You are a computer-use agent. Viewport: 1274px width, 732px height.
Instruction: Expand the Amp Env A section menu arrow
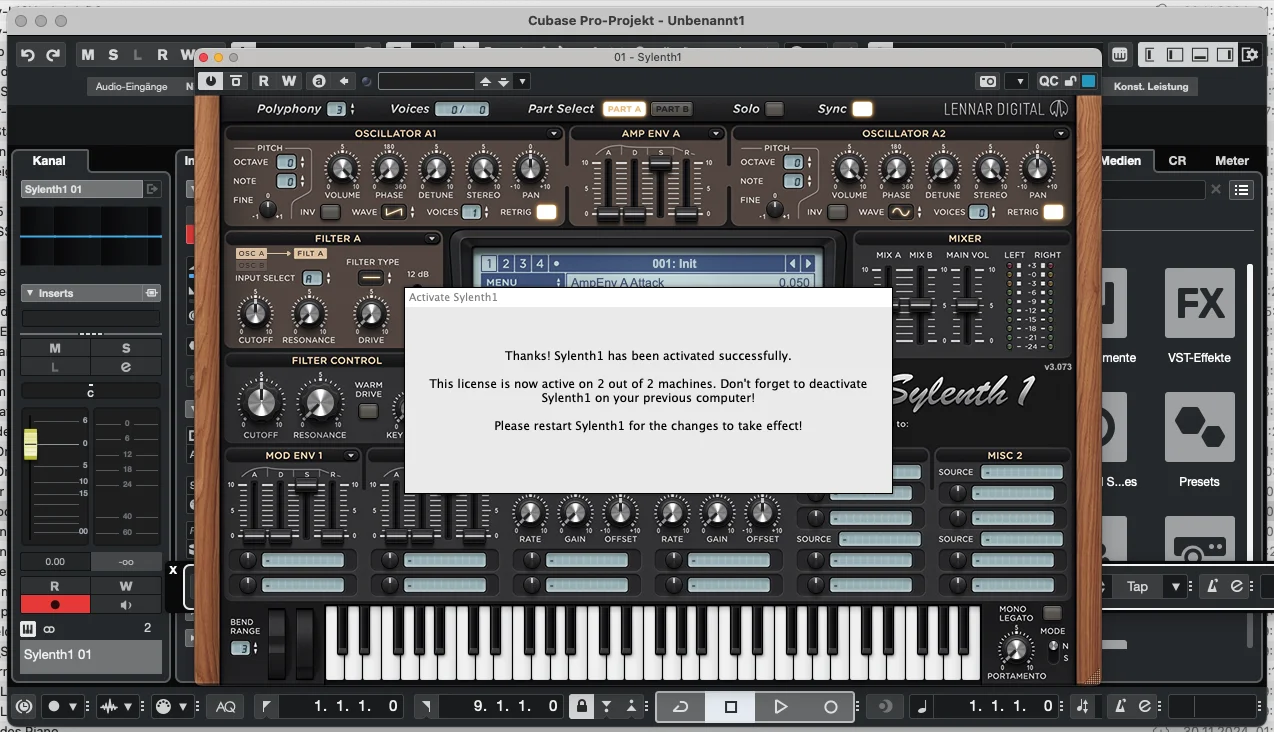[716, 134]
